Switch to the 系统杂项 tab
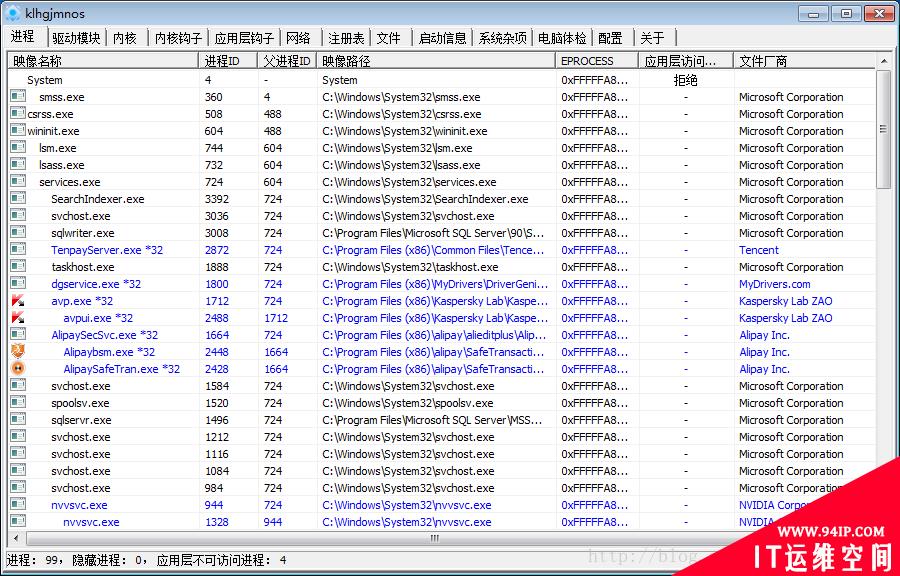The width and height of the screenshot is (900, 576). tap(502, 38)
